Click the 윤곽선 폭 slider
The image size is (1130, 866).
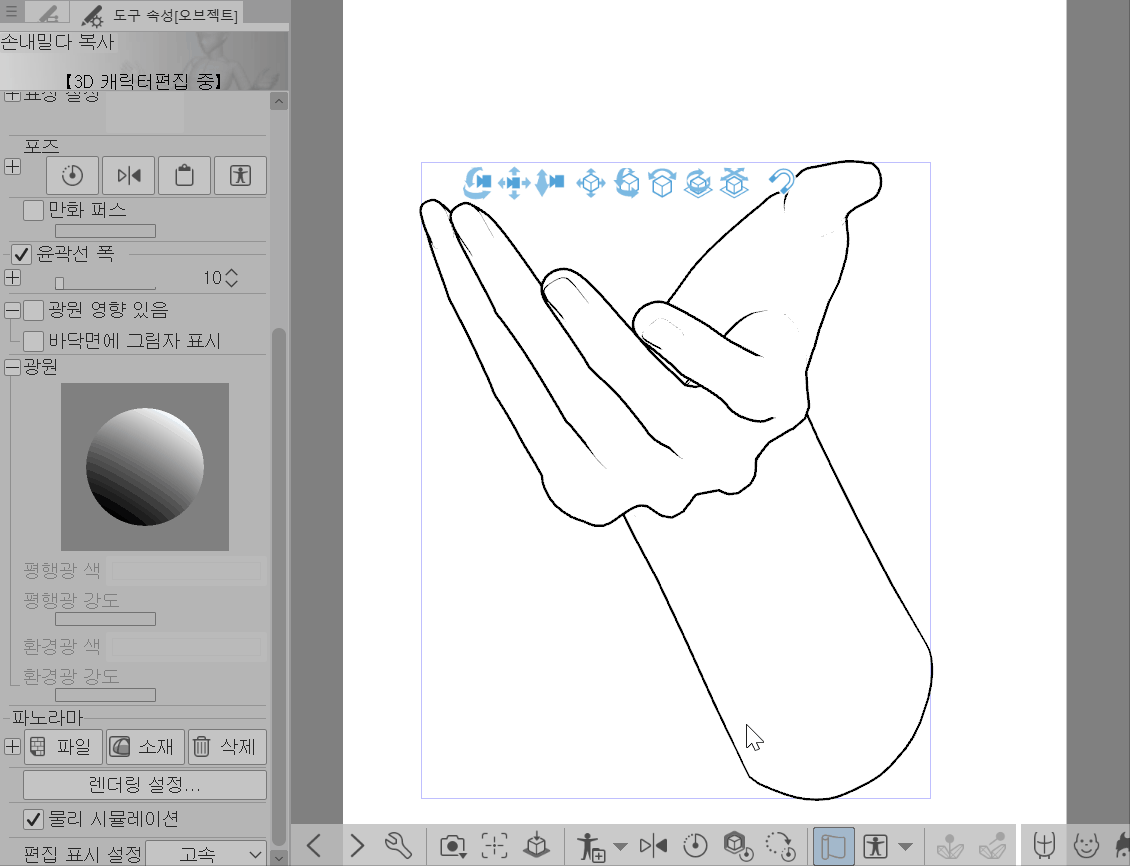click(x=105, y=282)
